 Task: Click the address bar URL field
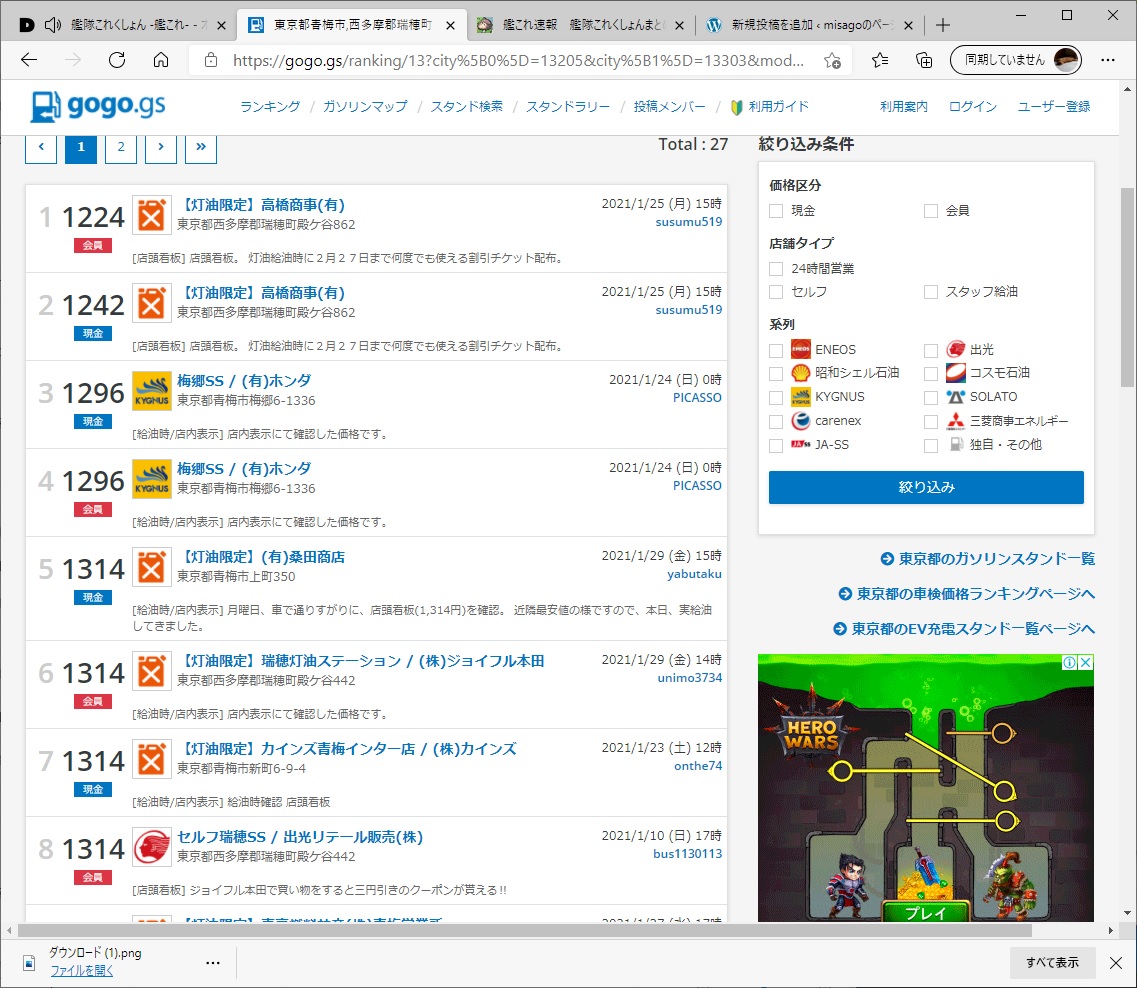click(x=518, y=60)
